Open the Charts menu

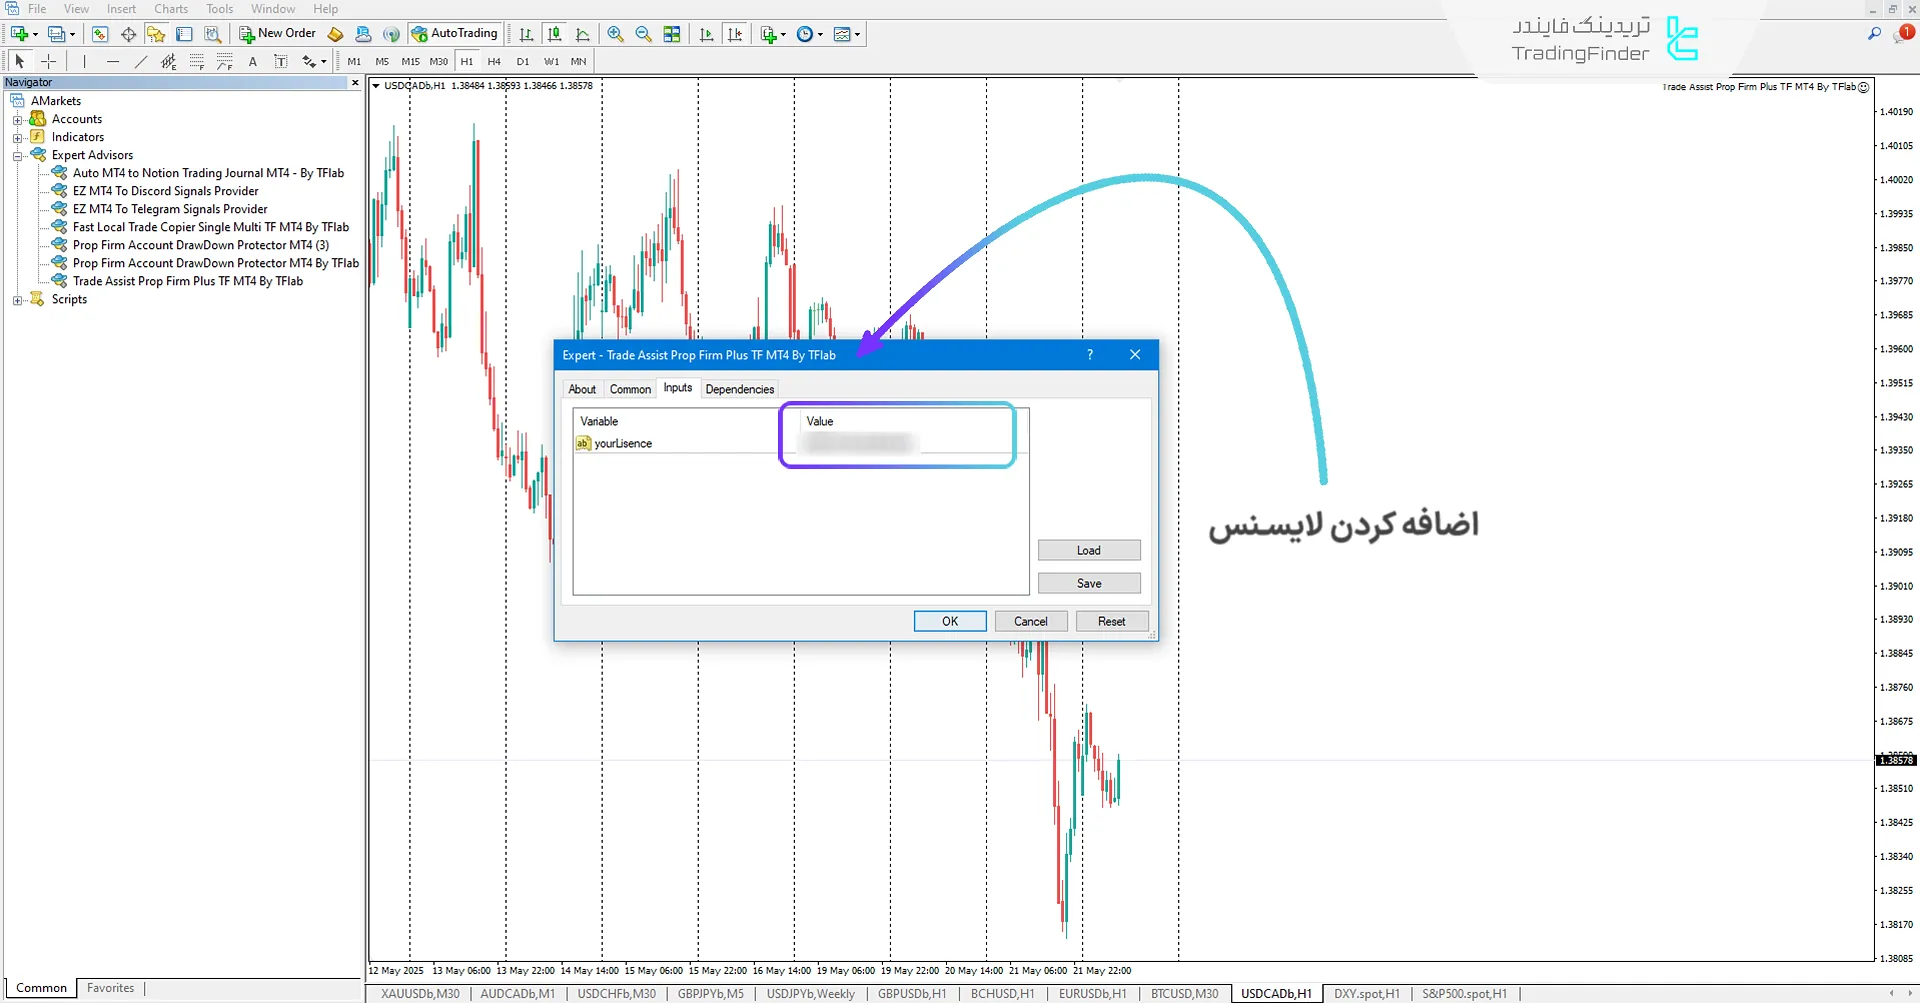[x=171, y=8]
